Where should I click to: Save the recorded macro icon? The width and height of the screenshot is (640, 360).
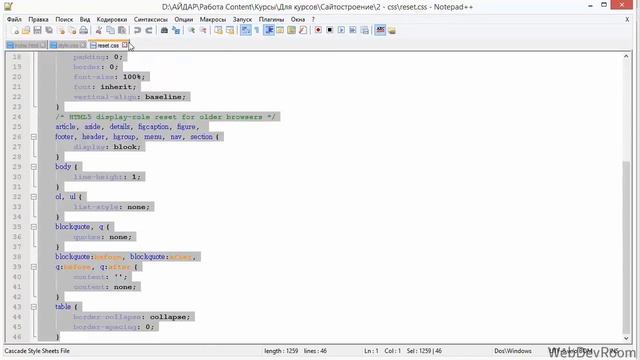click(364, 30)
